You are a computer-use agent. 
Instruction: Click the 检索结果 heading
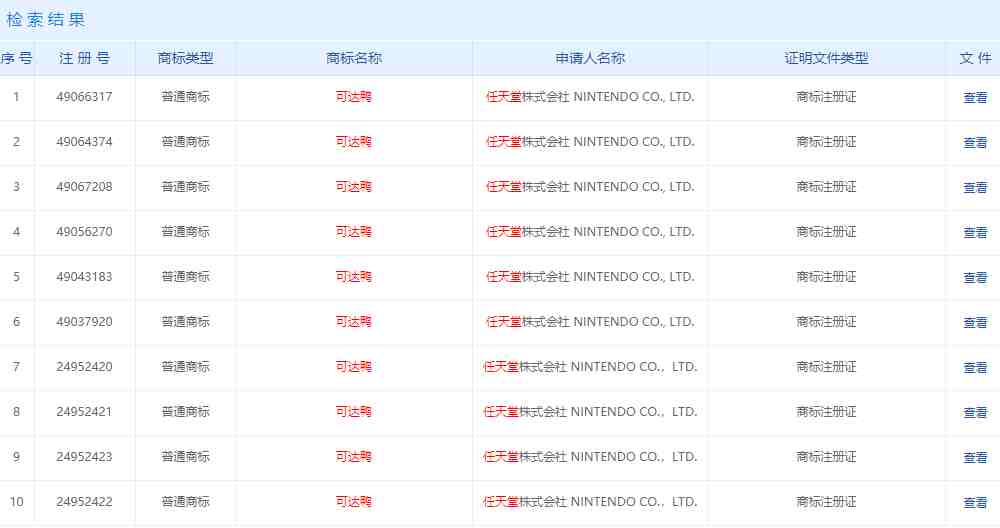[x=46, y=19]
